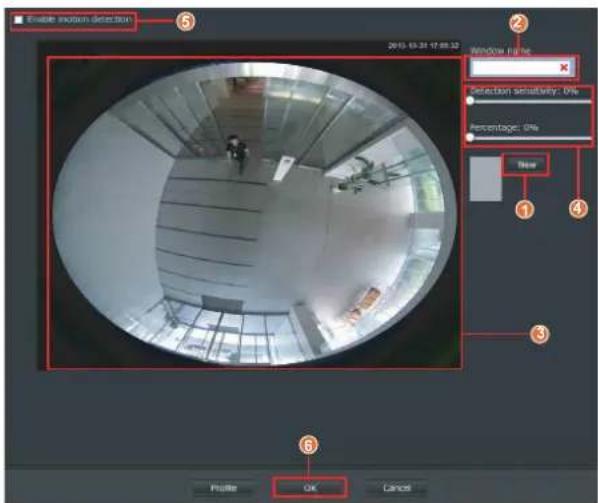The image size is (598, 503).
Task: Select the timestamp overlay above the video
Action: point(423,46)
